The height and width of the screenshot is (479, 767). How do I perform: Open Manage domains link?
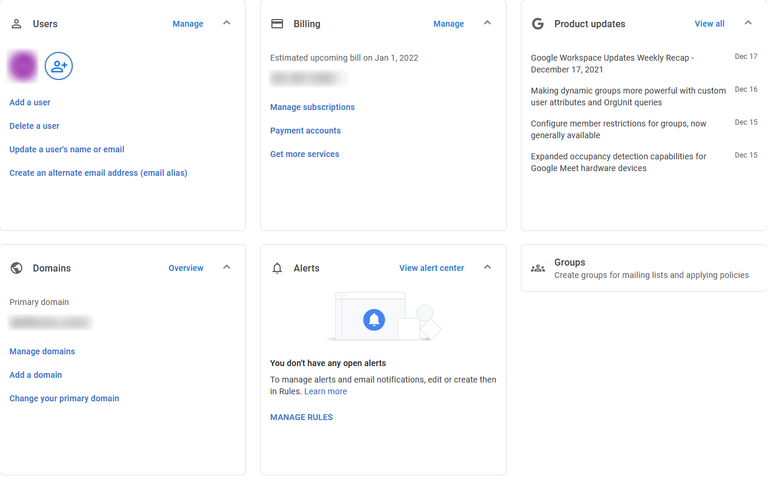point(42,351)
